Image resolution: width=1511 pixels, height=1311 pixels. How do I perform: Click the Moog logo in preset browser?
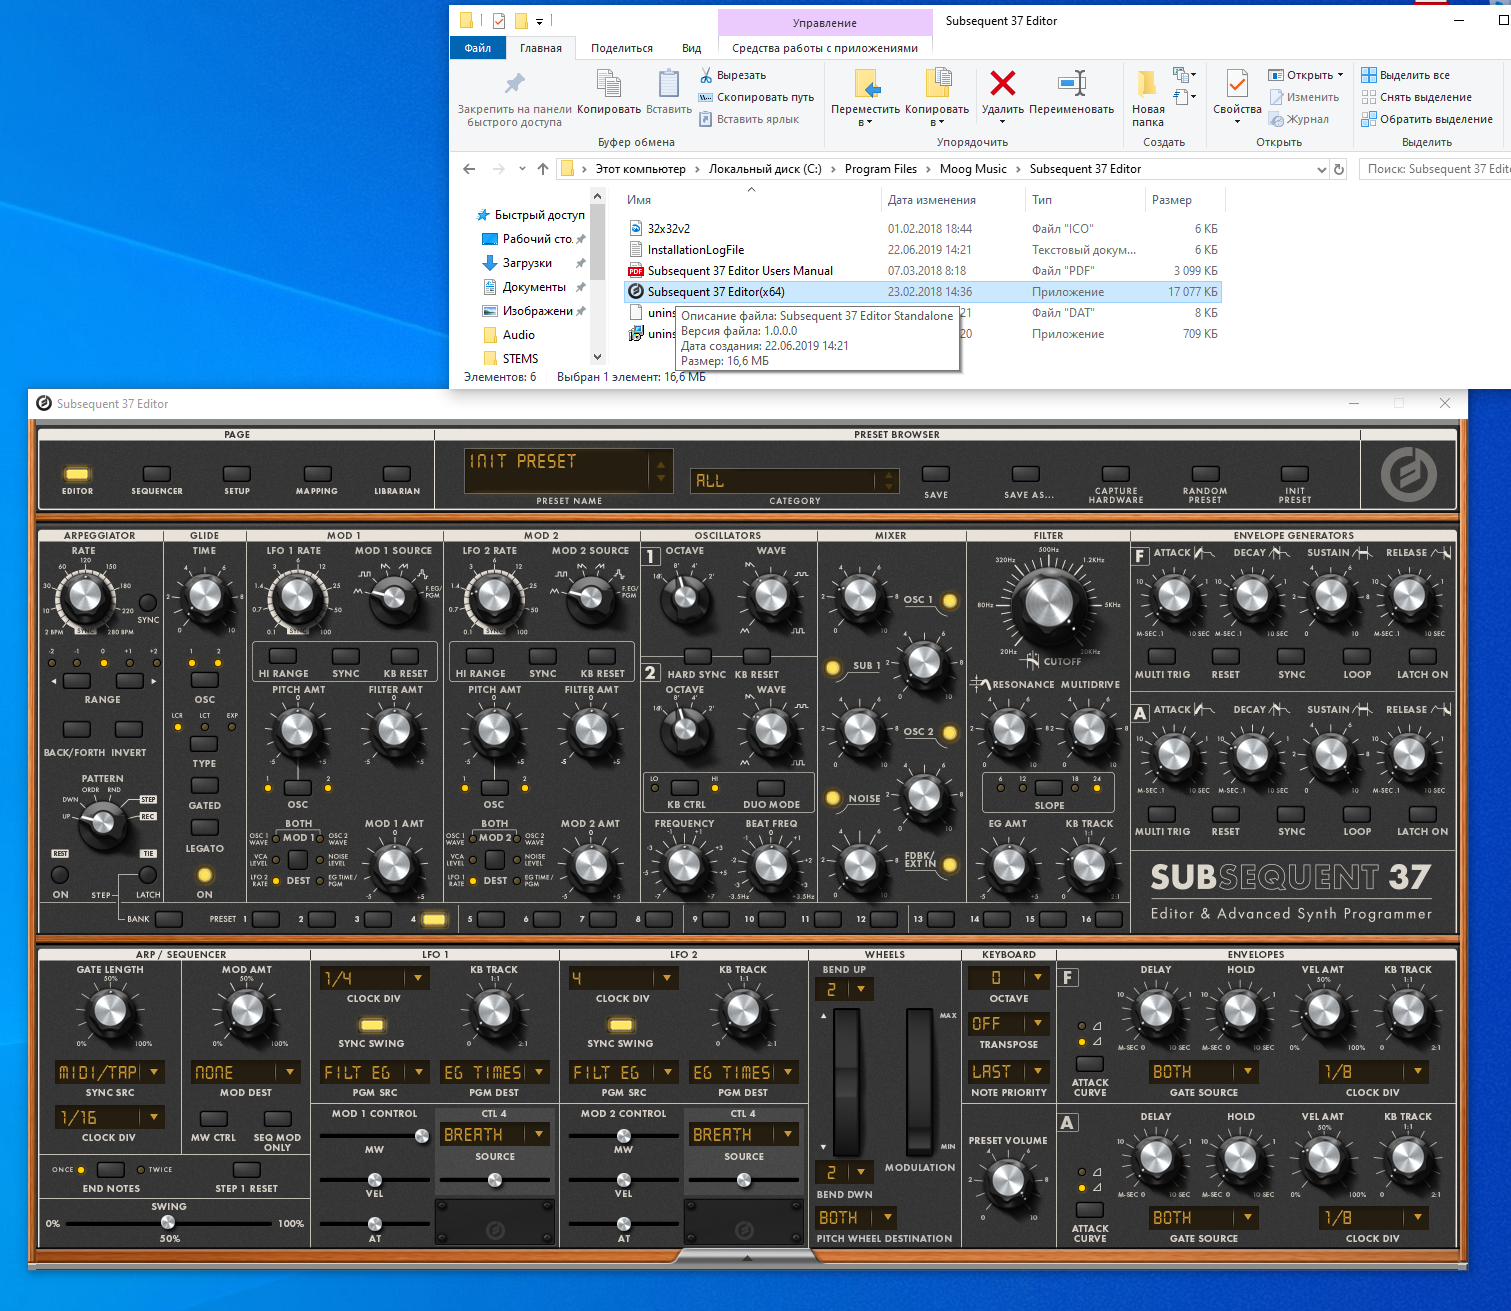click(1408, 474)
